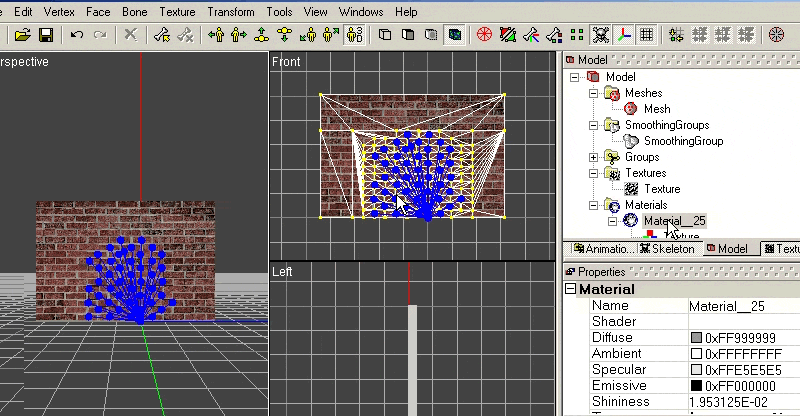Open the Help menu
This screenshot has width=800, height=416.
point(406,12)
